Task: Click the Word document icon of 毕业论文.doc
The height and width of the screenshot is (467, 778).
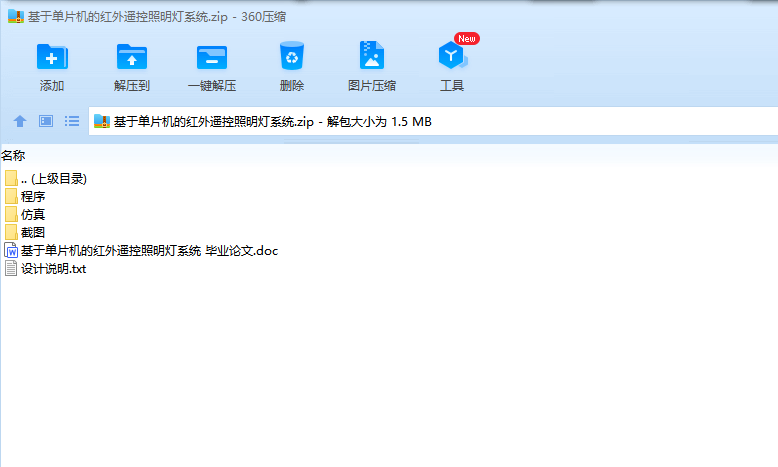Action: pyautogui.click(x=11, y=251)
